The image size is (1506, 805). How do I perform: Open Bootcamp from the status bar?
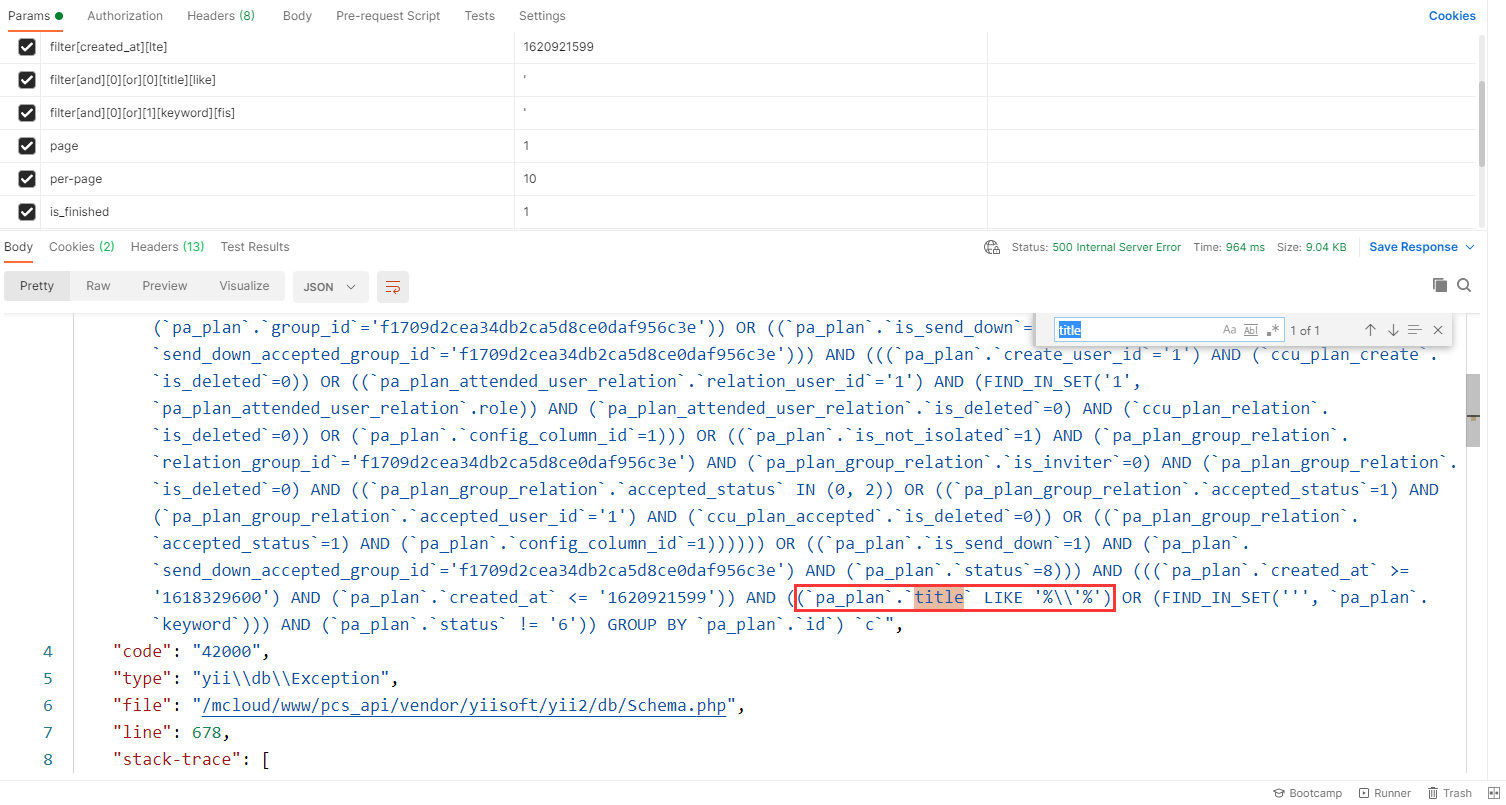[x=1307, y=793]
